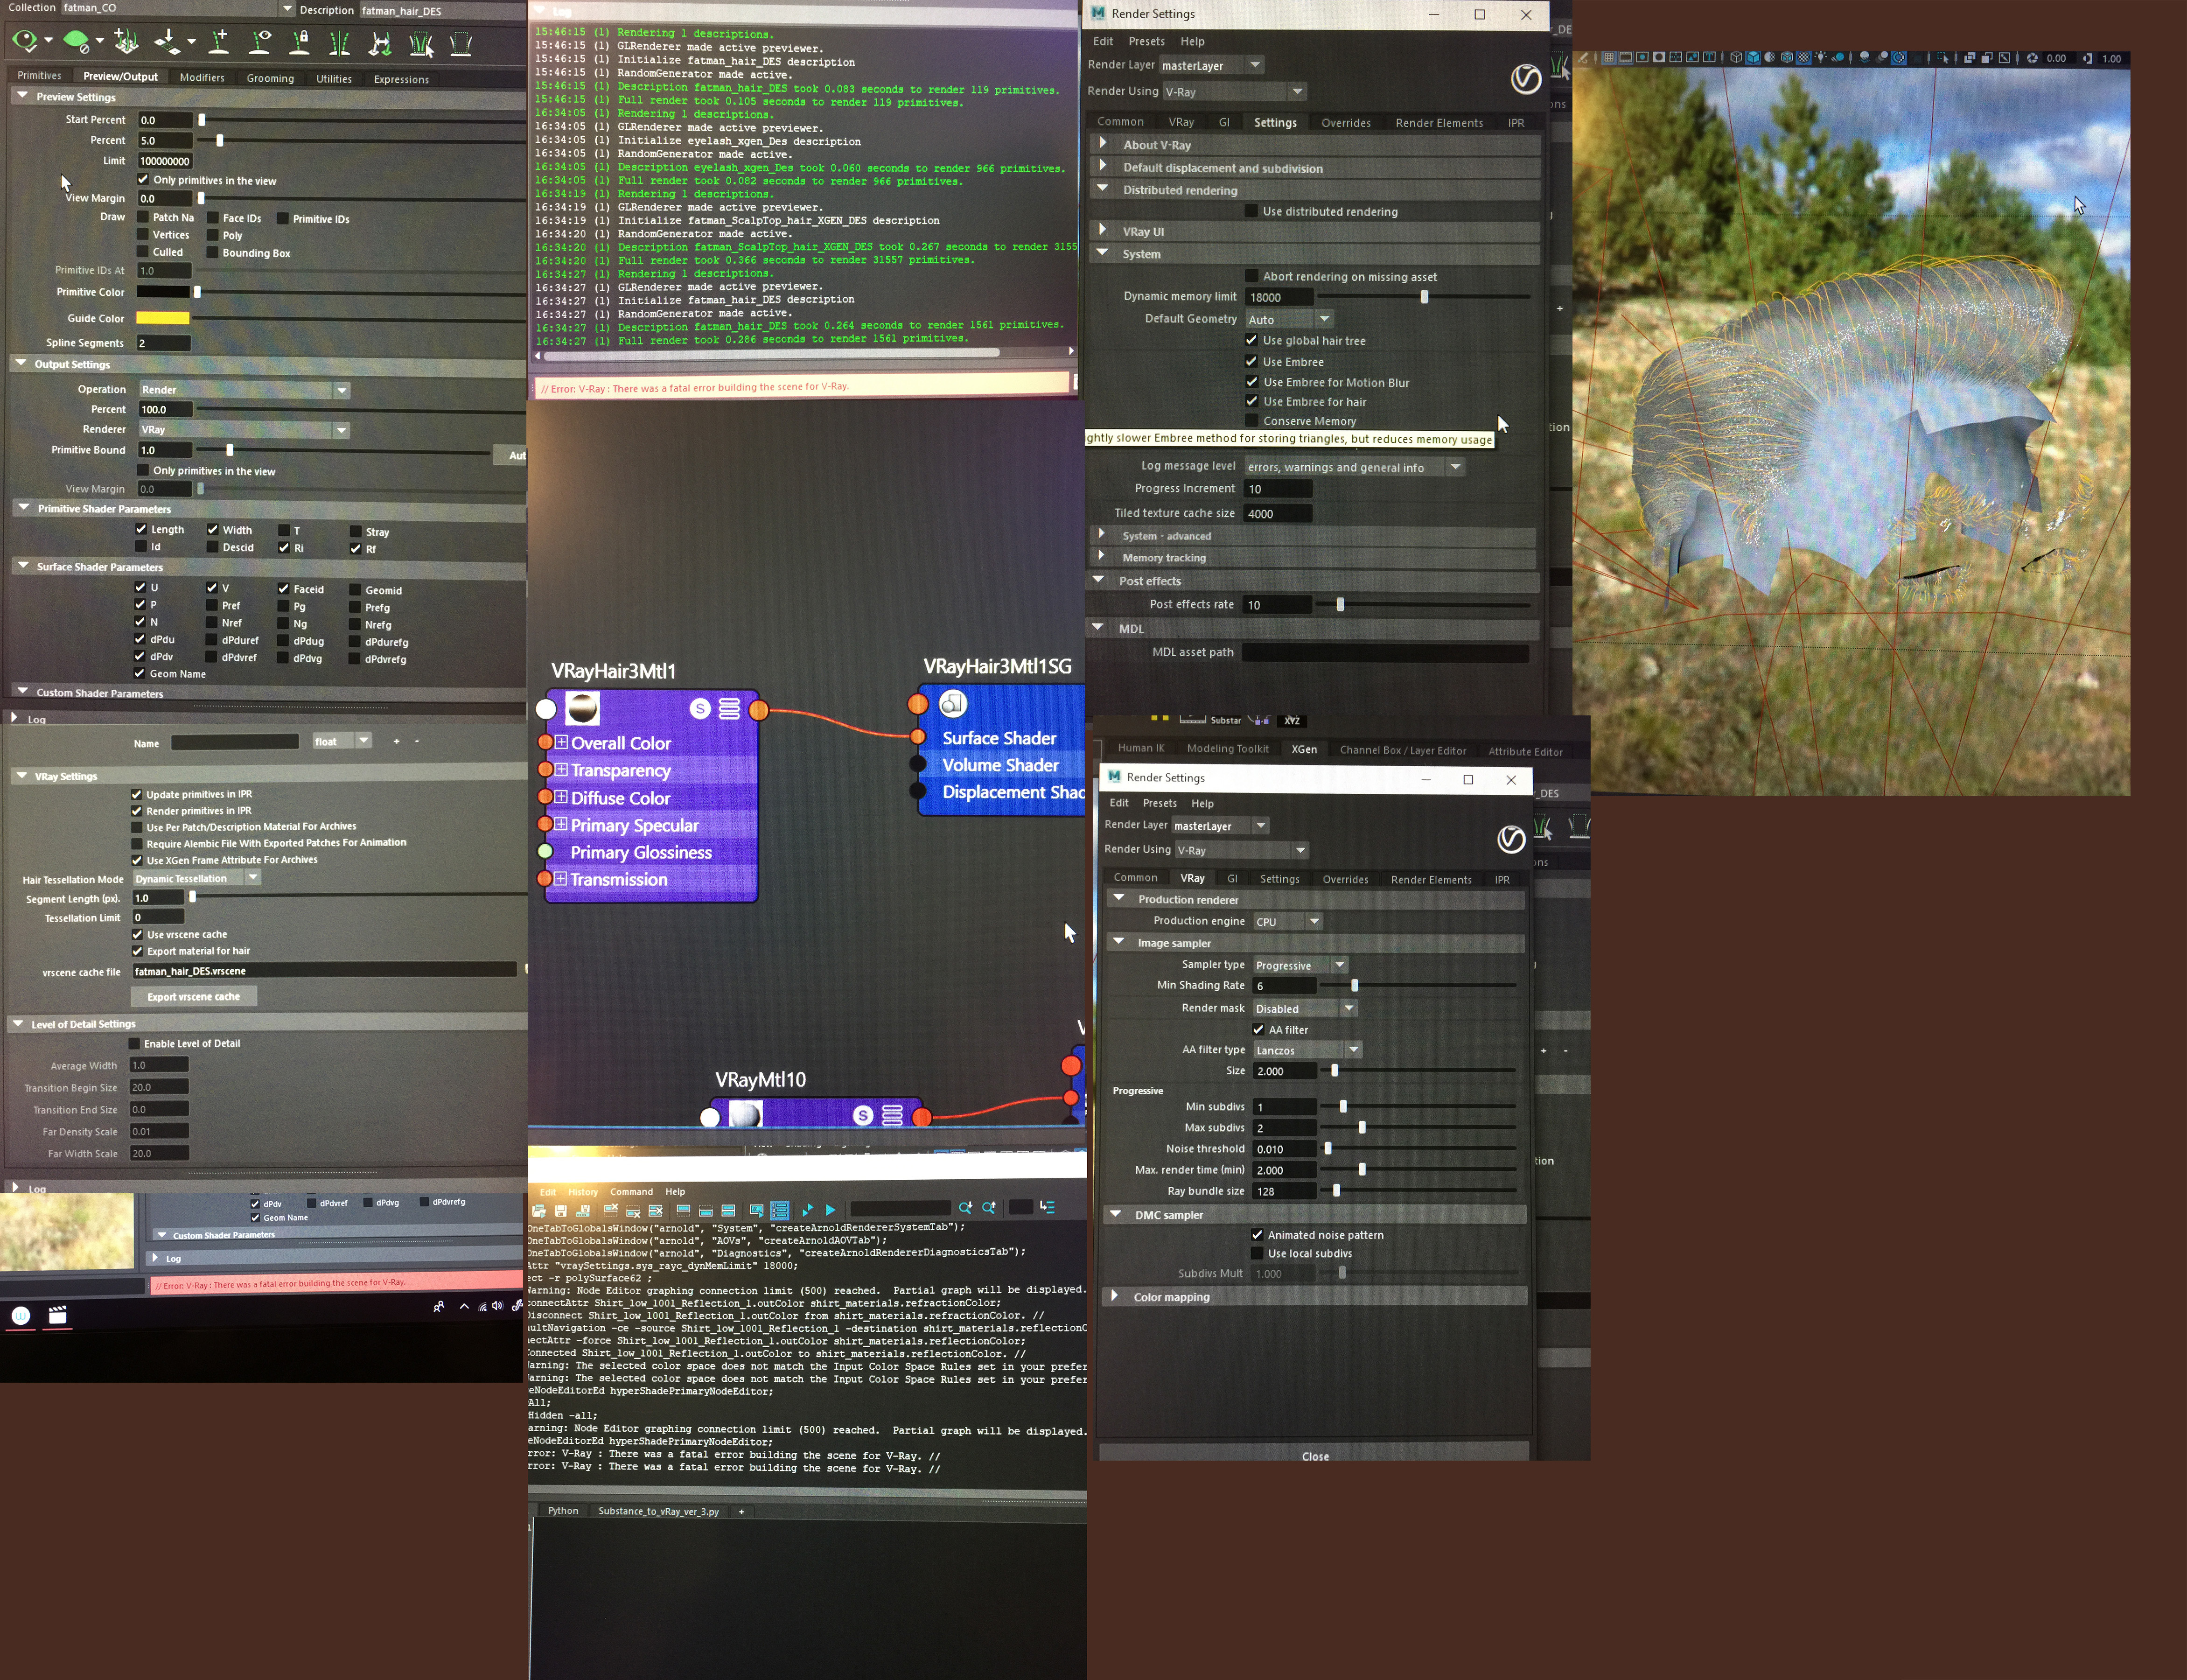The width and height of the screenshot is (2187, 1680).
Task: Open the AA filter type Lanczos dropdown
Action: point(1307,1049)
